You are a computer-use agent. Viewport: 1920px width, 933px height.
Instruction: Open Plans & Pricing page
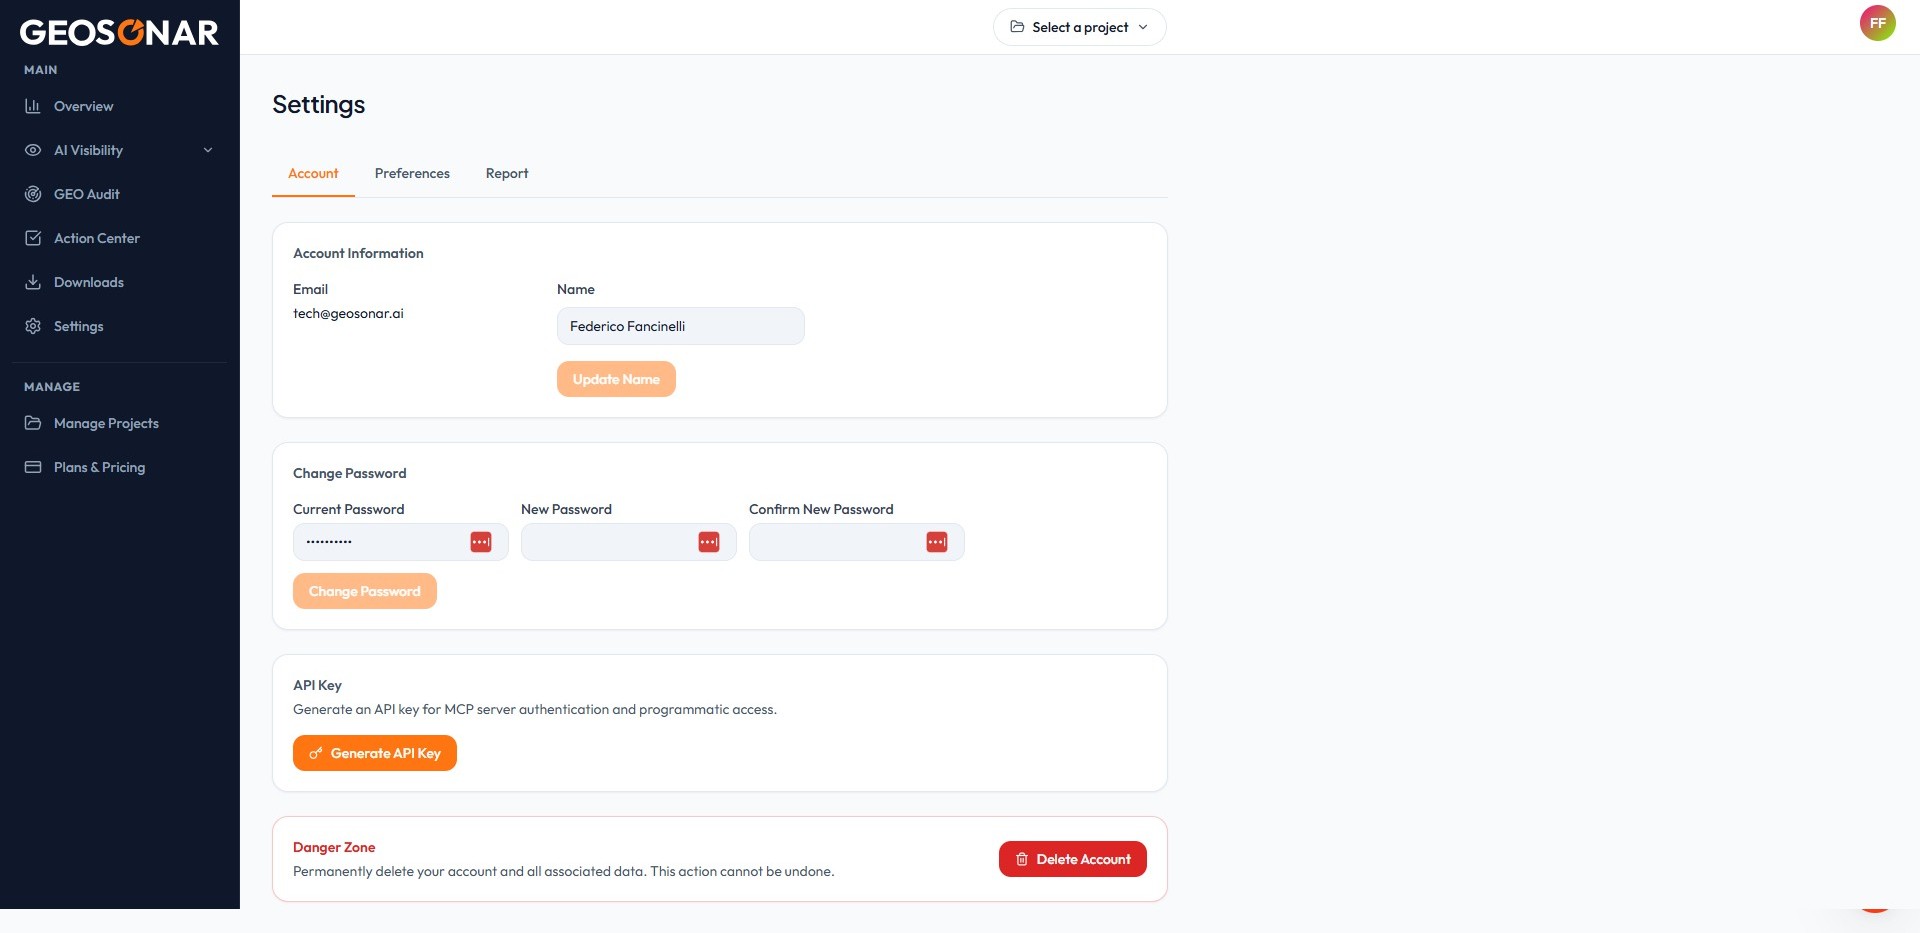coord(120,467)
